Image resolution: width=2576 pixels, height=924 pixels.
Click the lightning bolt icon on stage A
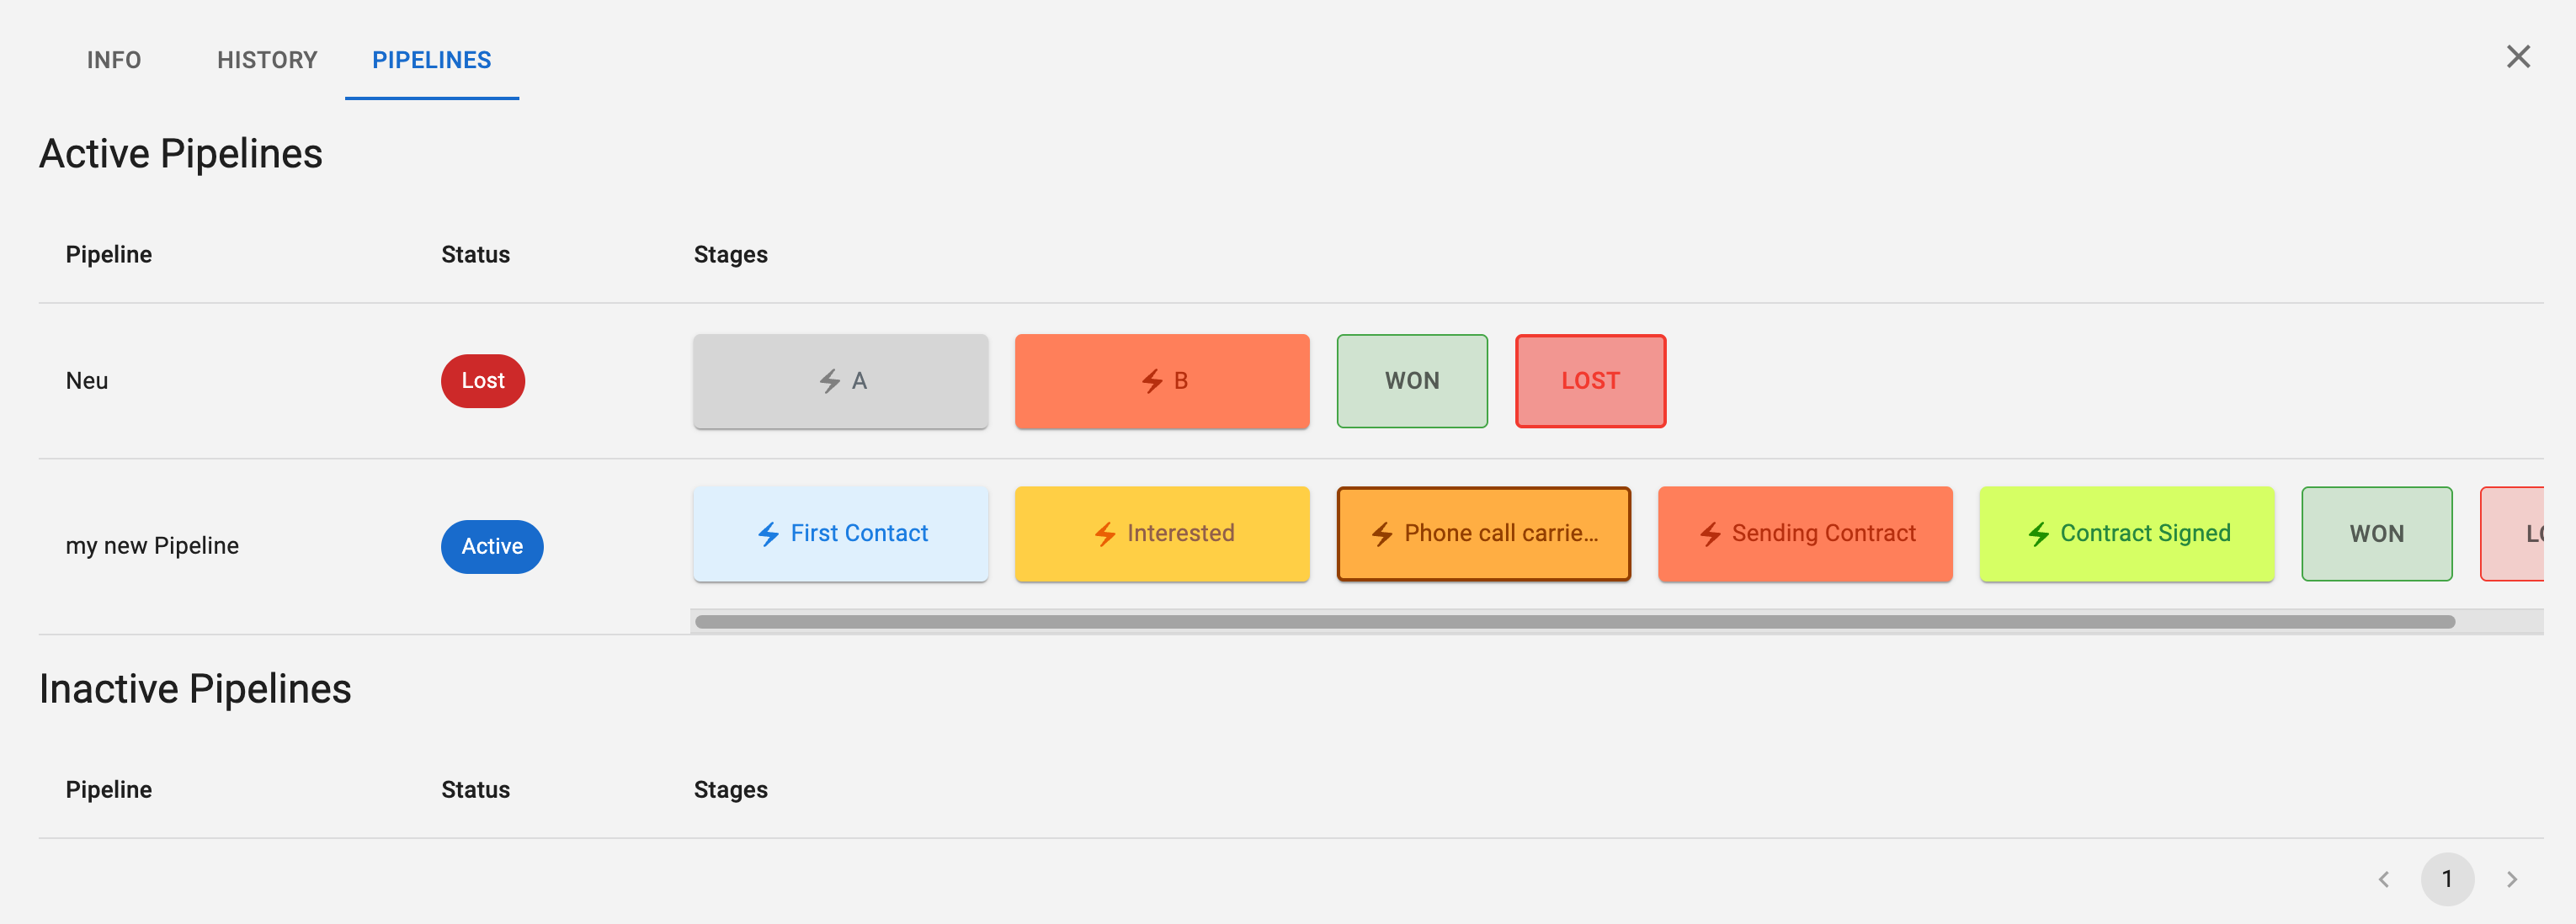(x=829, y=381)
